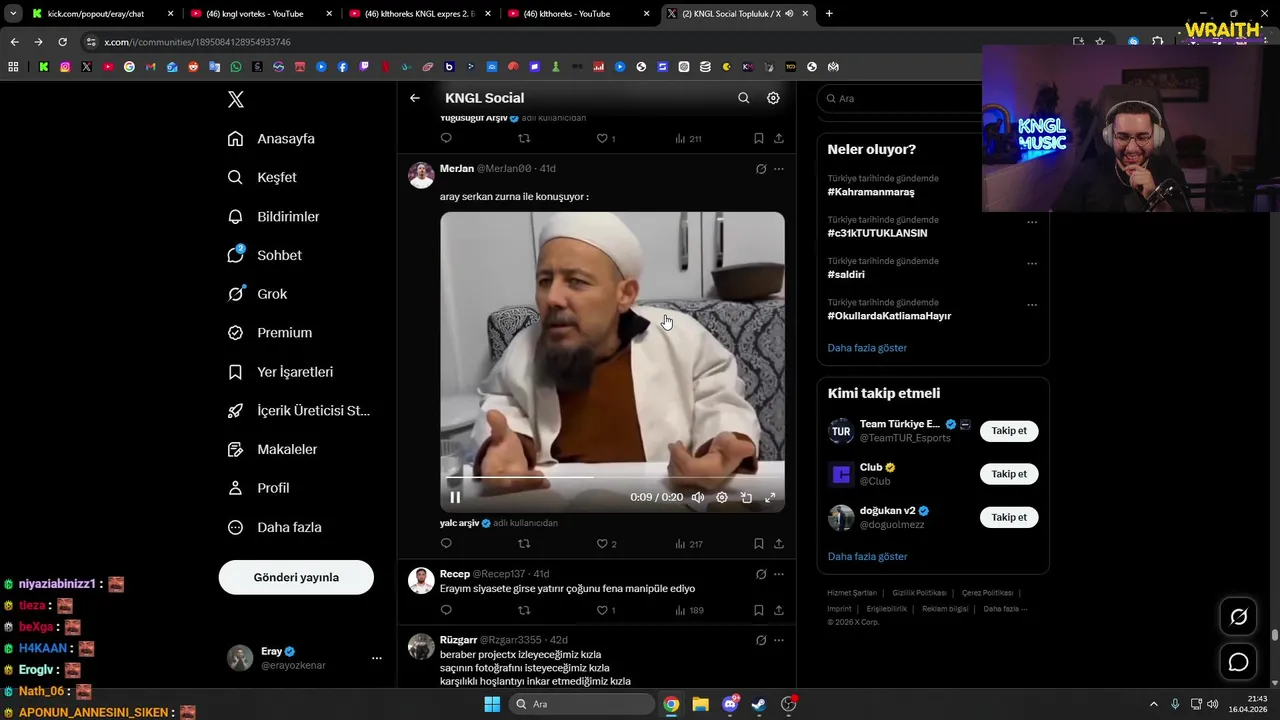The image size is (1280, 720).
Task: Reload the page in Chrome
Action: click(62, 42)
